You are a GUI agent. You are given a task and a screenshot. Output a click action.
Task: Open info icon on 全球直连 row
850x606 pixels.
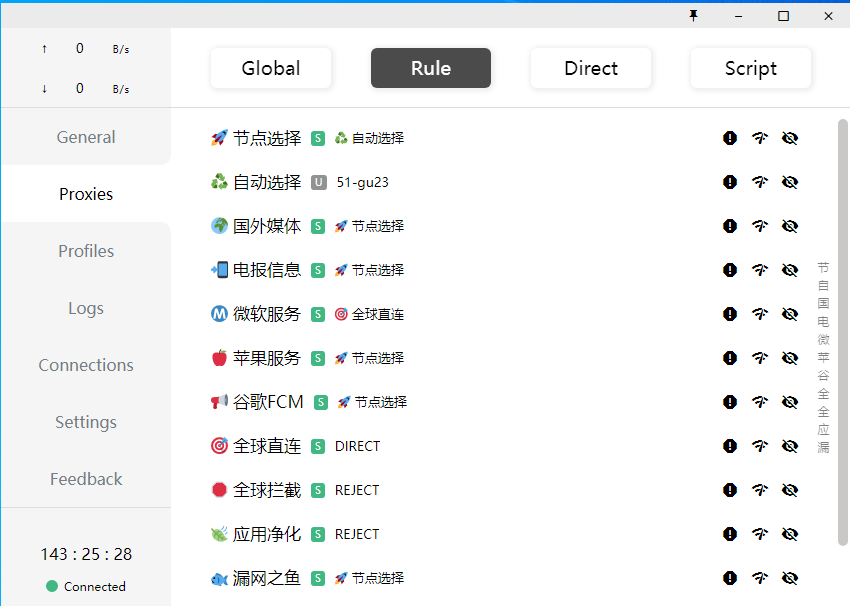coord(730,446)
